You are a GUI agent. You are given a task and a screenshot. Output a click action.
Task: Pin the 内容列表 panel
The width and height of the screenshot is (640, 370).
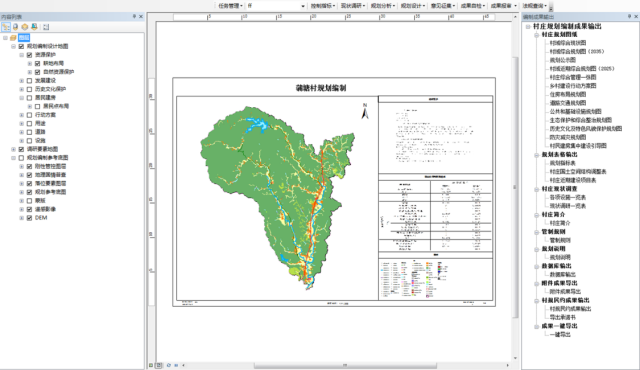tap(134, 16)
